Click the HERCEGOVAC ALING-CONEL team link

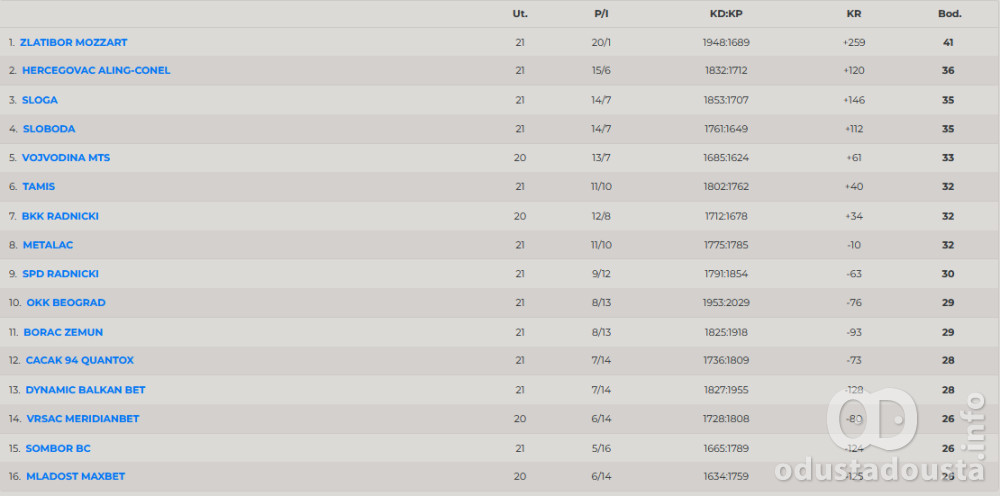point(96,71)
